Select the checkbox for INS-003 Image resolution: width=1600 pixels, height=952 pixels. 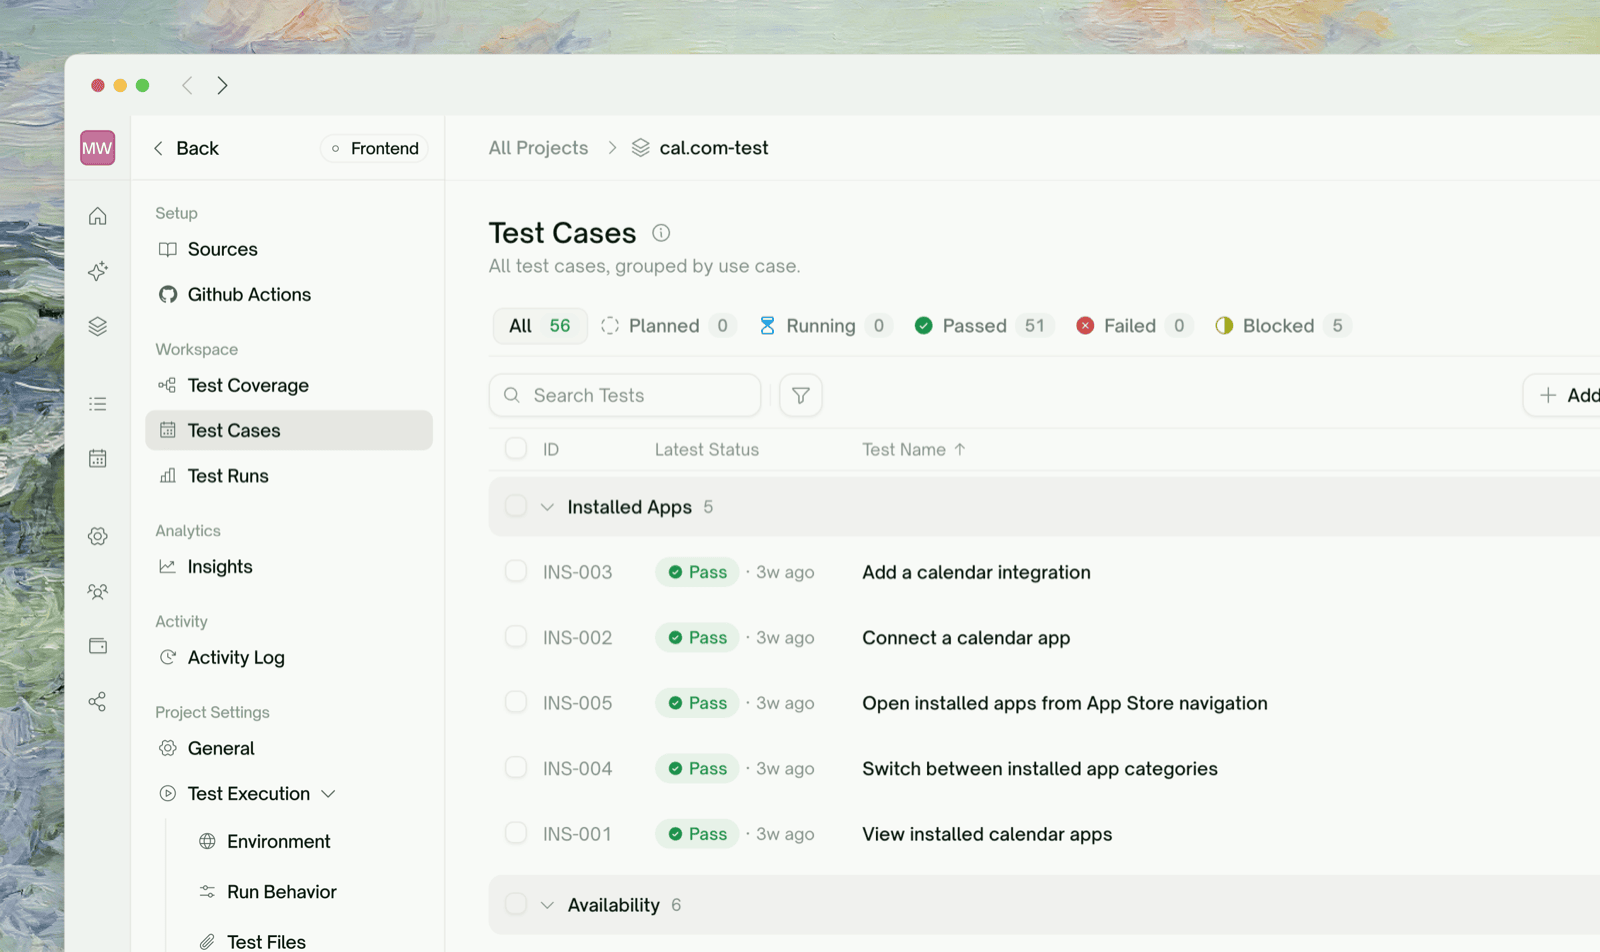coord(516,571)
